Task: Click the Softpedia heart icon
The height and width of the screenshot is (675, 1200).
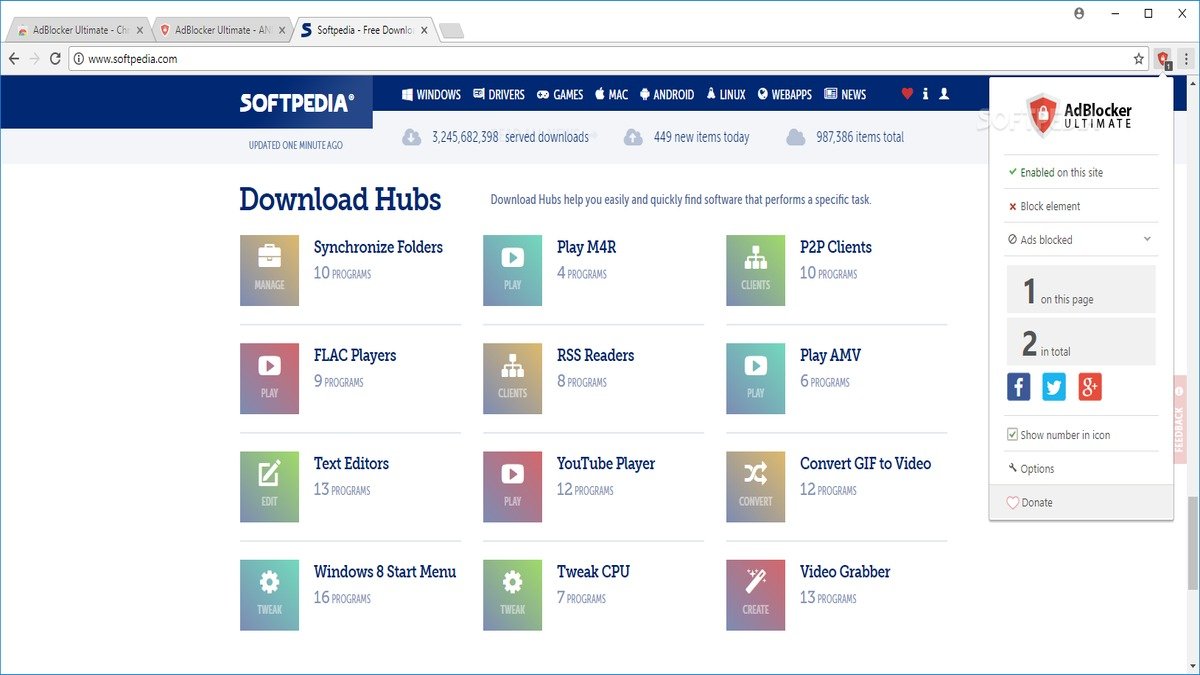Action: tap(907, 94)
